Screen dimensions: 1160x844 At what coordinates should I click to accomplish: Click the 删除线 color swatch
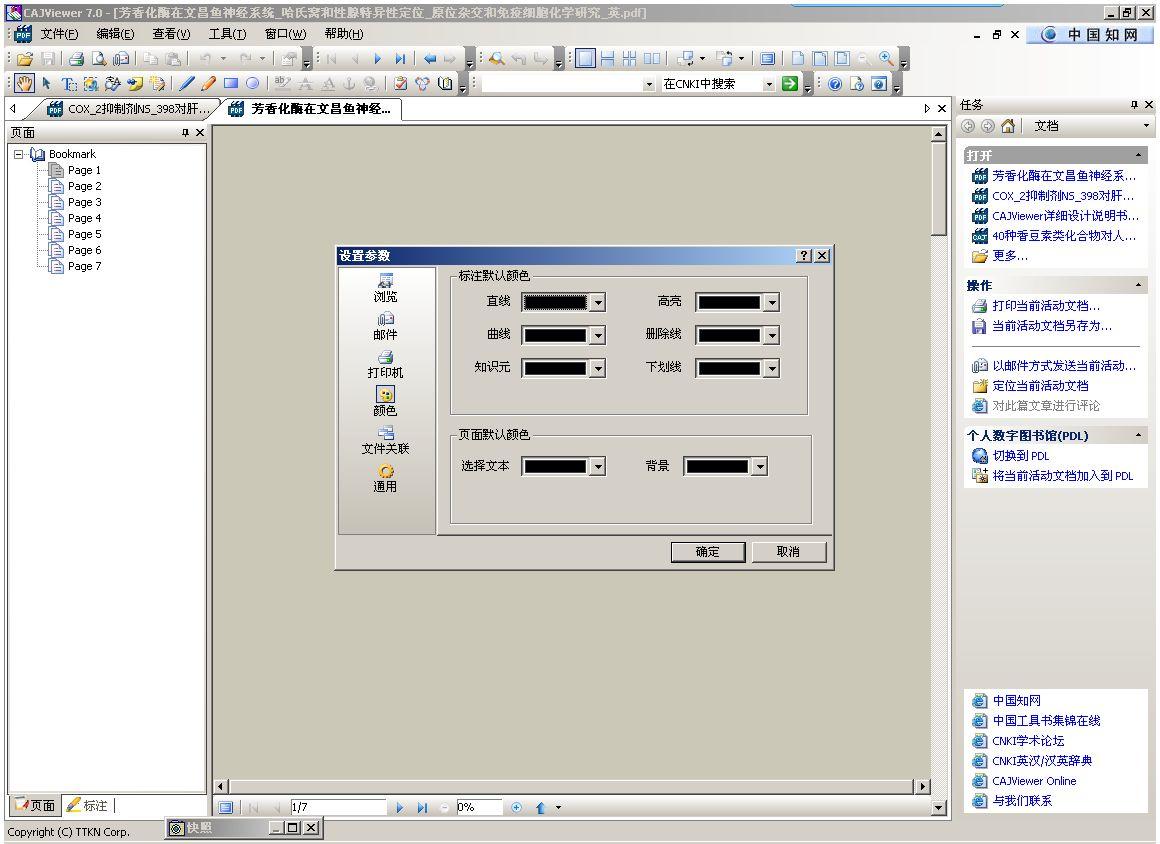click(x=729, y=336)
